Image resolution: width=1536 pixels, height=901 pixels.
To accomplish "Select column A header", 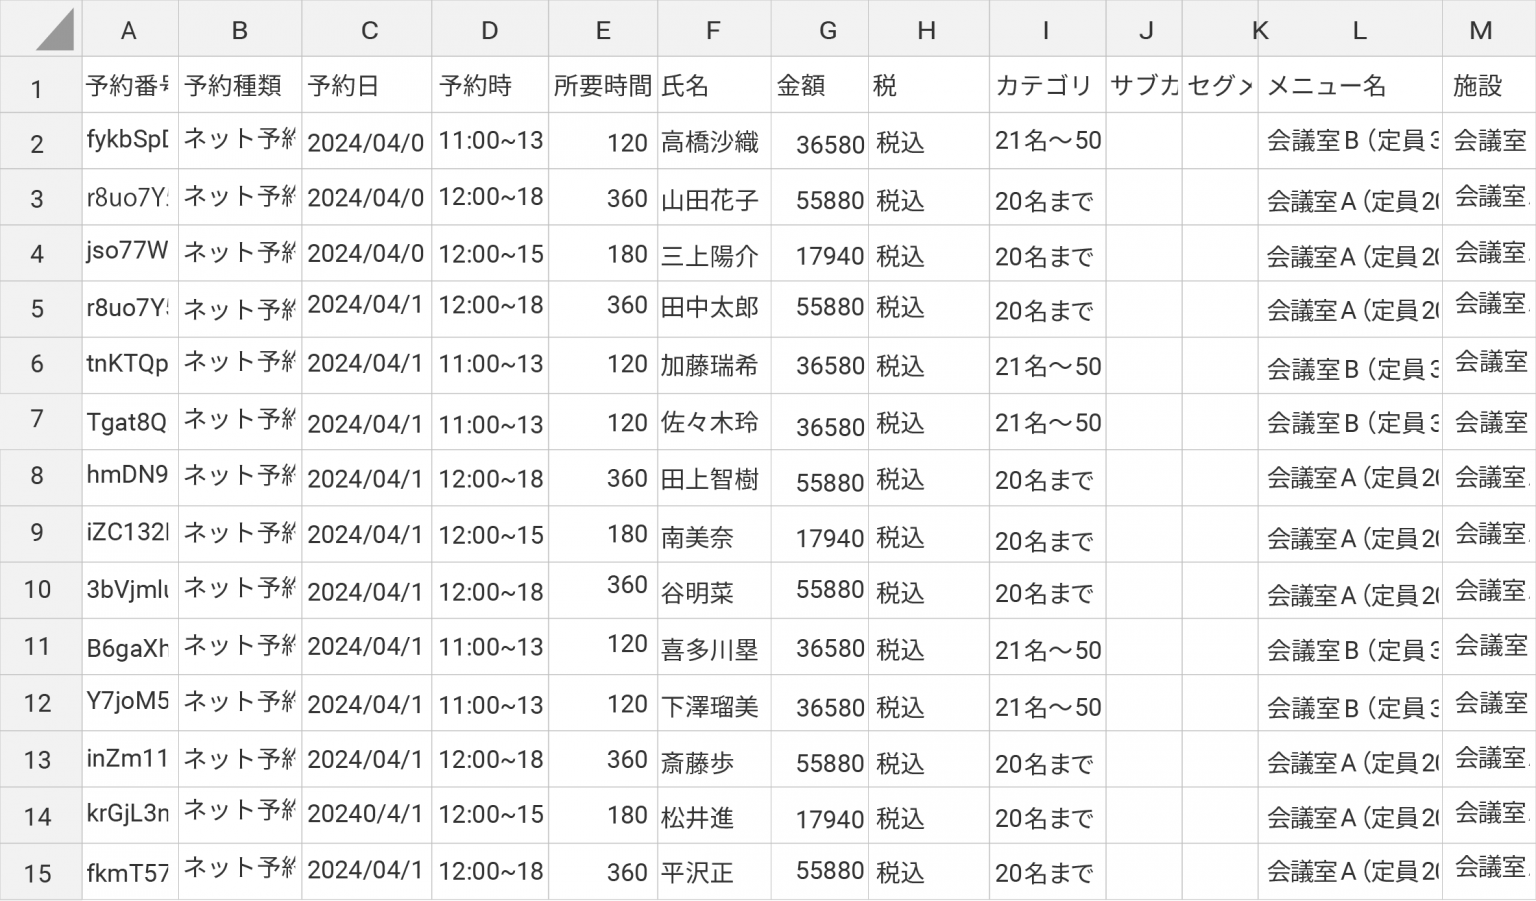I will pyautogui.click(x=129, y=29).
